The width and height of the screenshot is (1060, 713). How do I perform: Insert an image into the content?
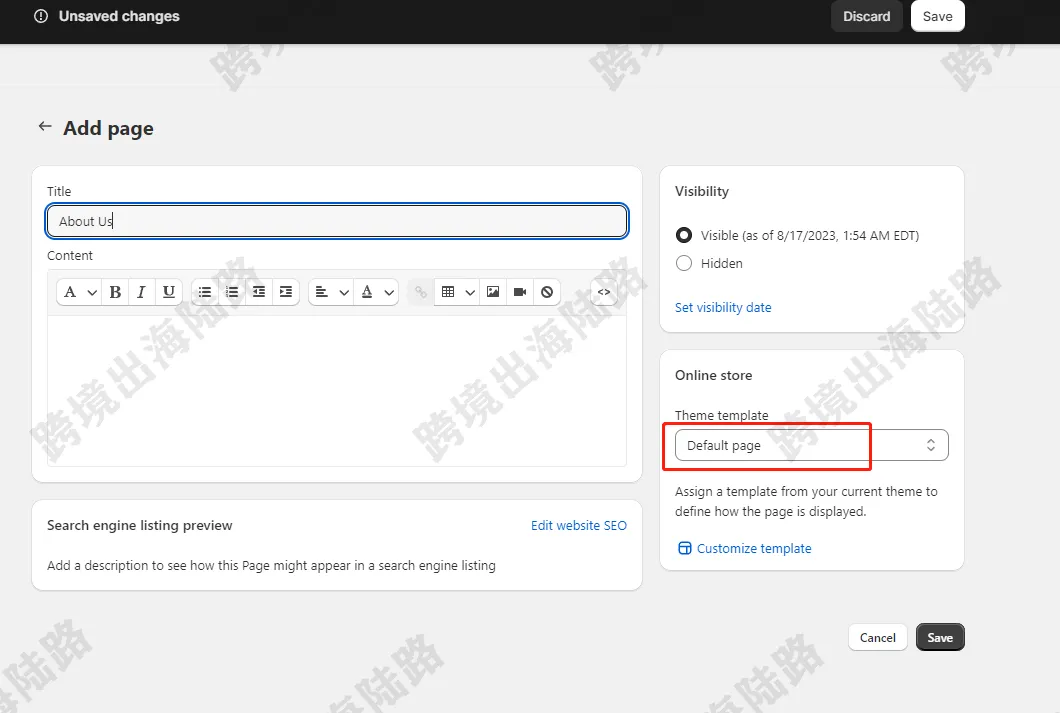click(x=493, y=292)
